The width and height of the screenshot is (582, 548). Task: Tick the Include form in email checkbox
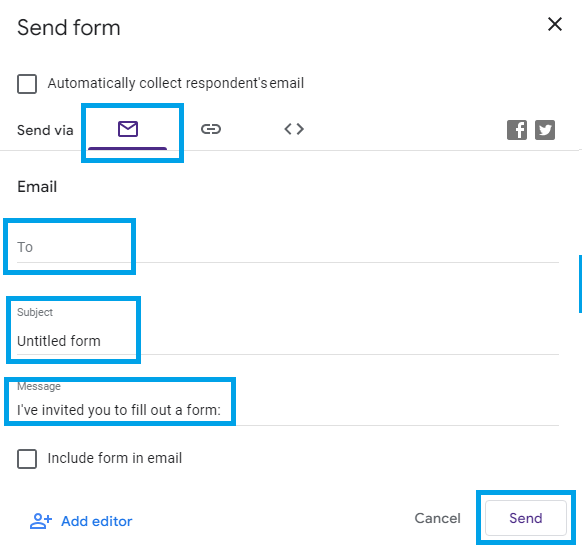[27, 459]
